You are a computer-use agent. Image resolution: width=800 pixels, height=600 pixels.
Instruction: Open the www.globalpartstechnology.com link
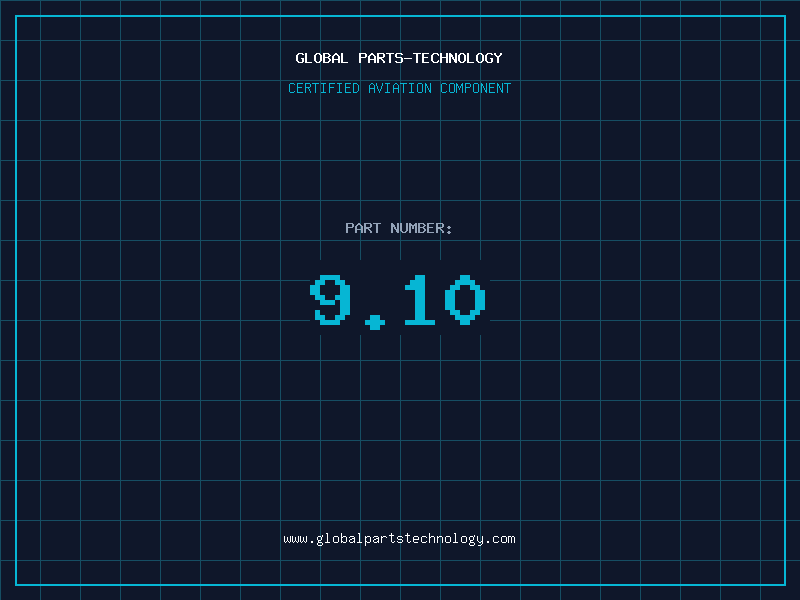pos(399,539)
